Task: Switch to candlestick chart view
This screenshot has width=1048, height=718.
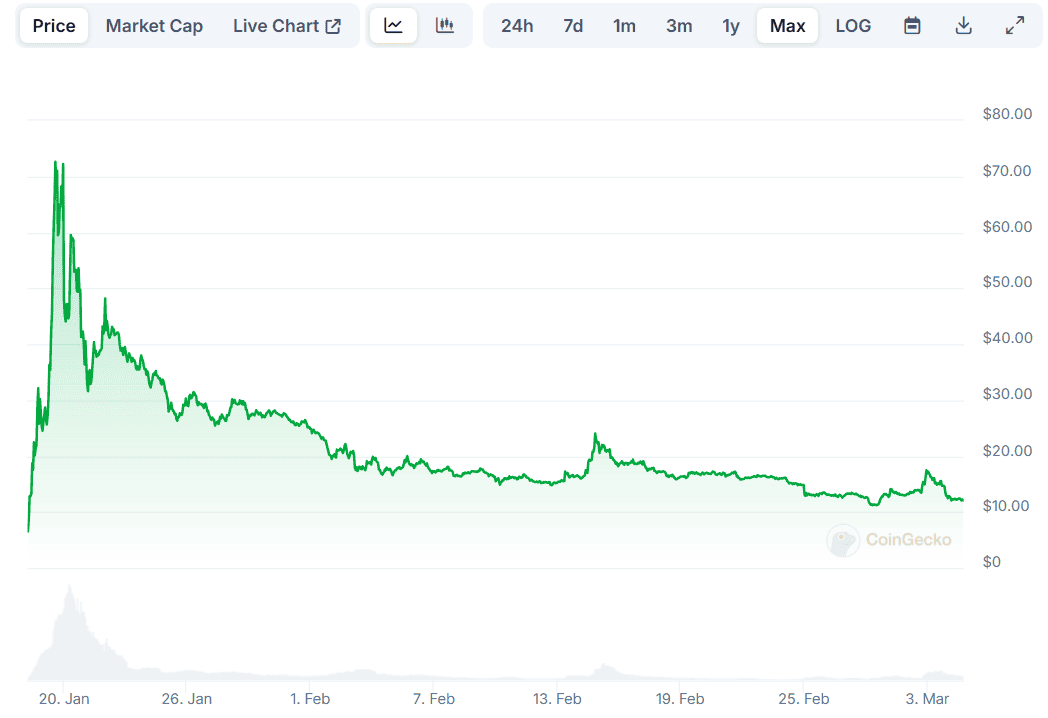Action: 445,26
